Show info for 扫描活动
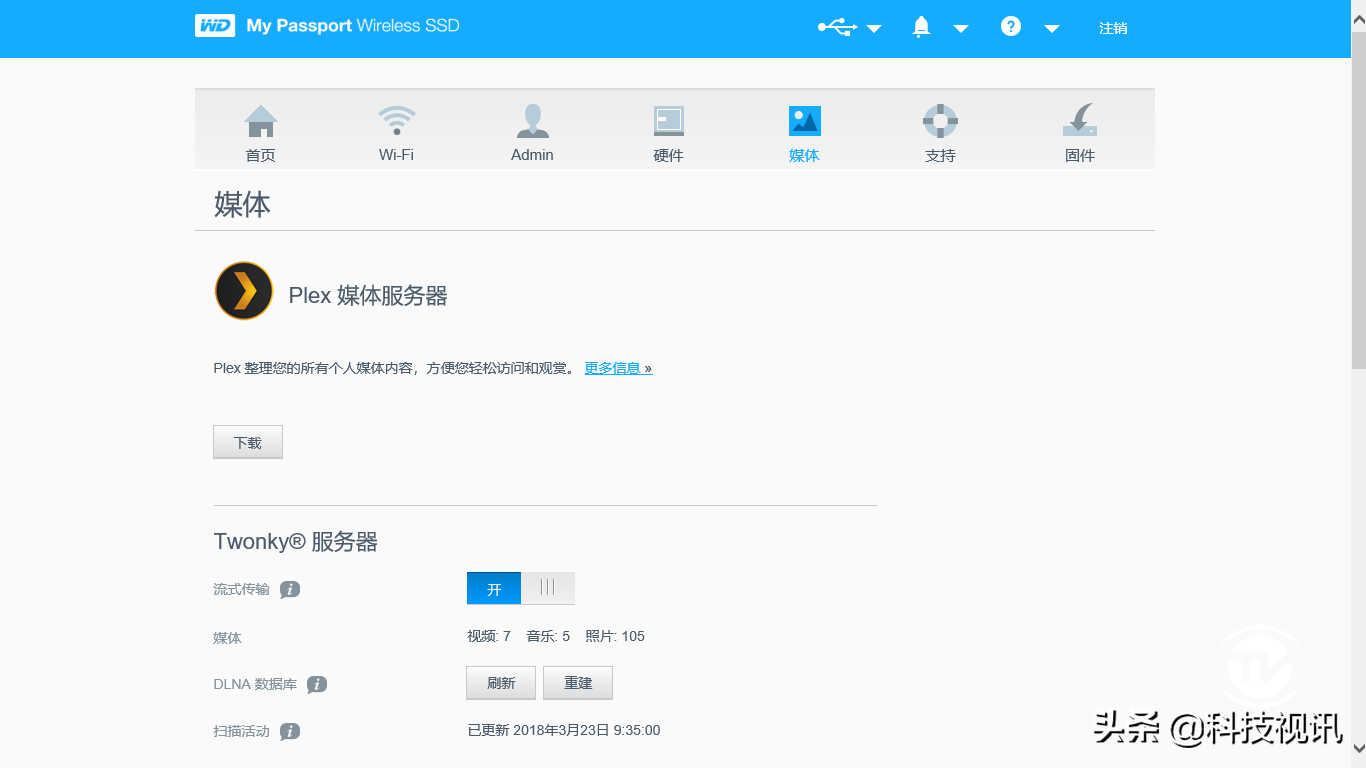The image size is (1366, 768). [290, 732]
